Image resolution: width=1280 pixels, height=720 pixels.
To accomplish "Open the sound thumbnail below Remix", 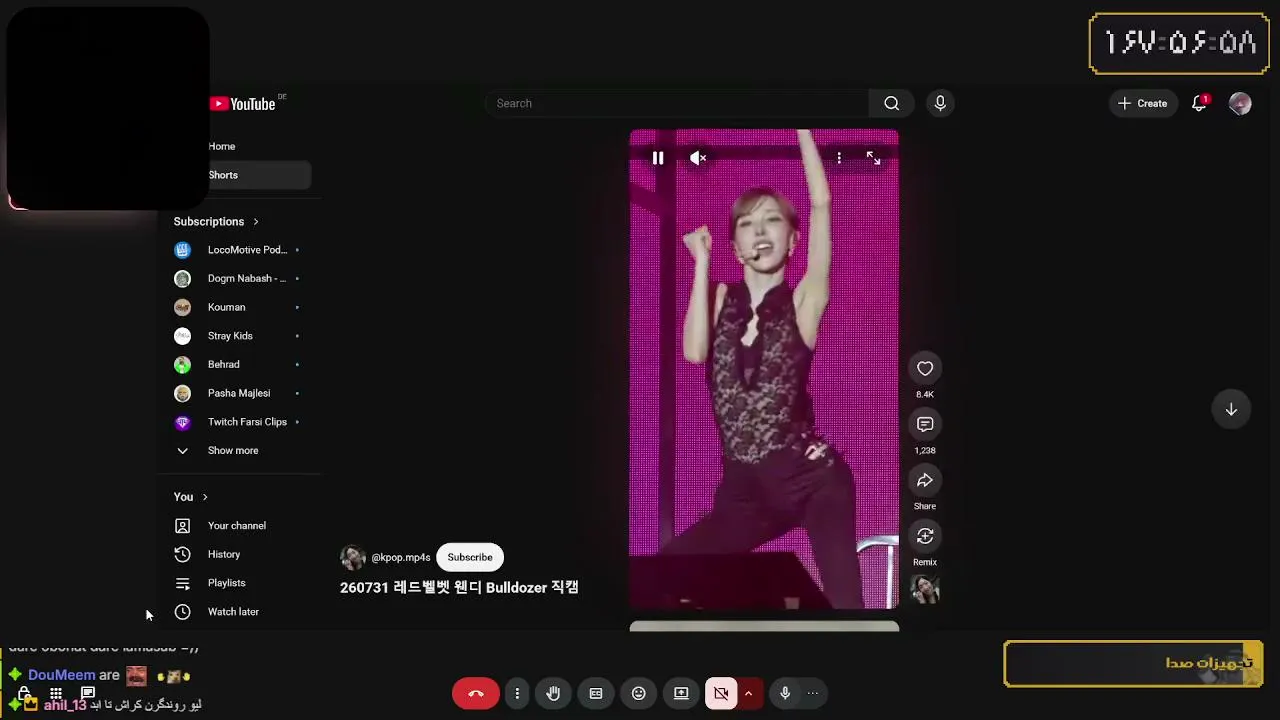I will [925, 590].
